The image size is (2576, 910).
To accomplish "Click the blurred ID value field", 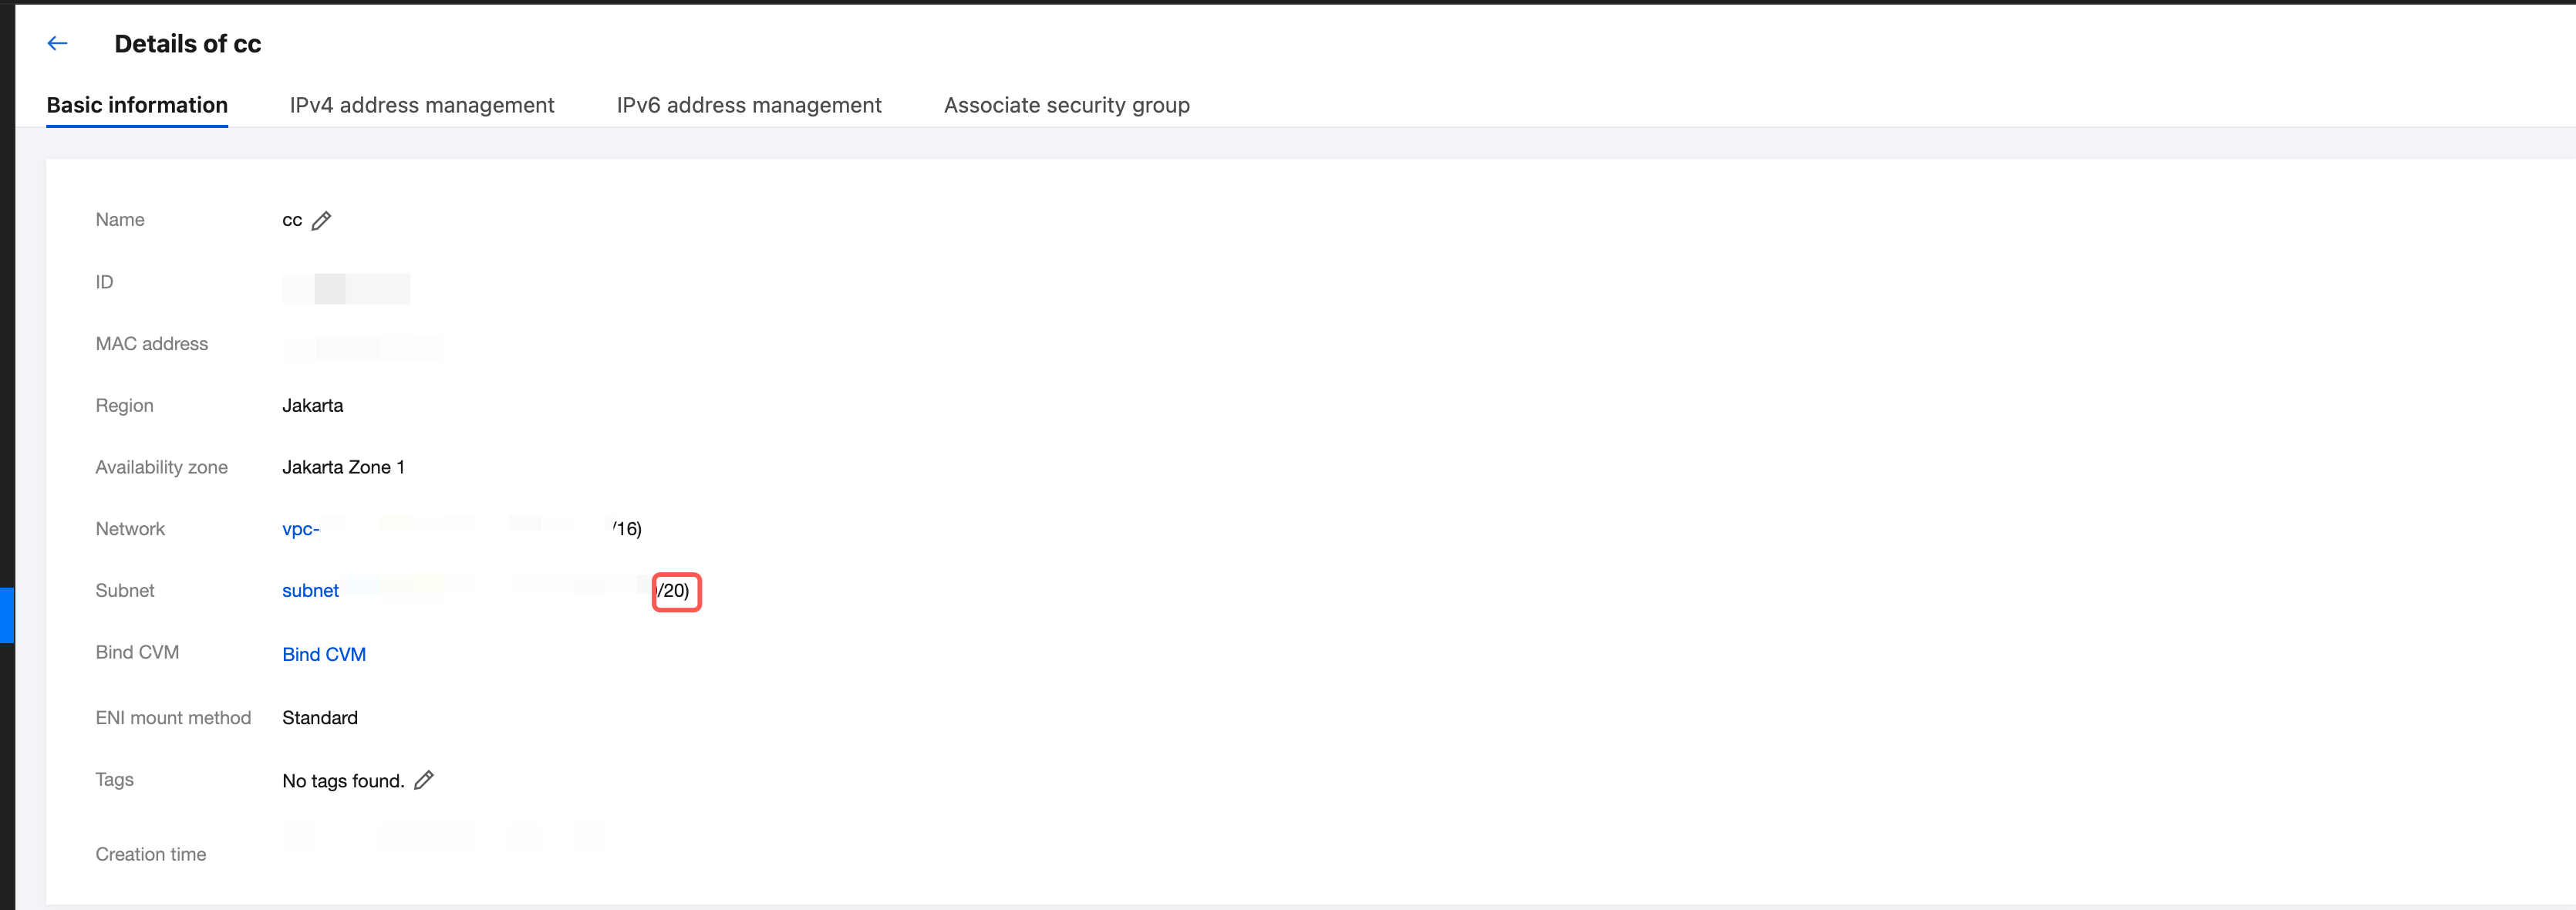I will 346,288.
